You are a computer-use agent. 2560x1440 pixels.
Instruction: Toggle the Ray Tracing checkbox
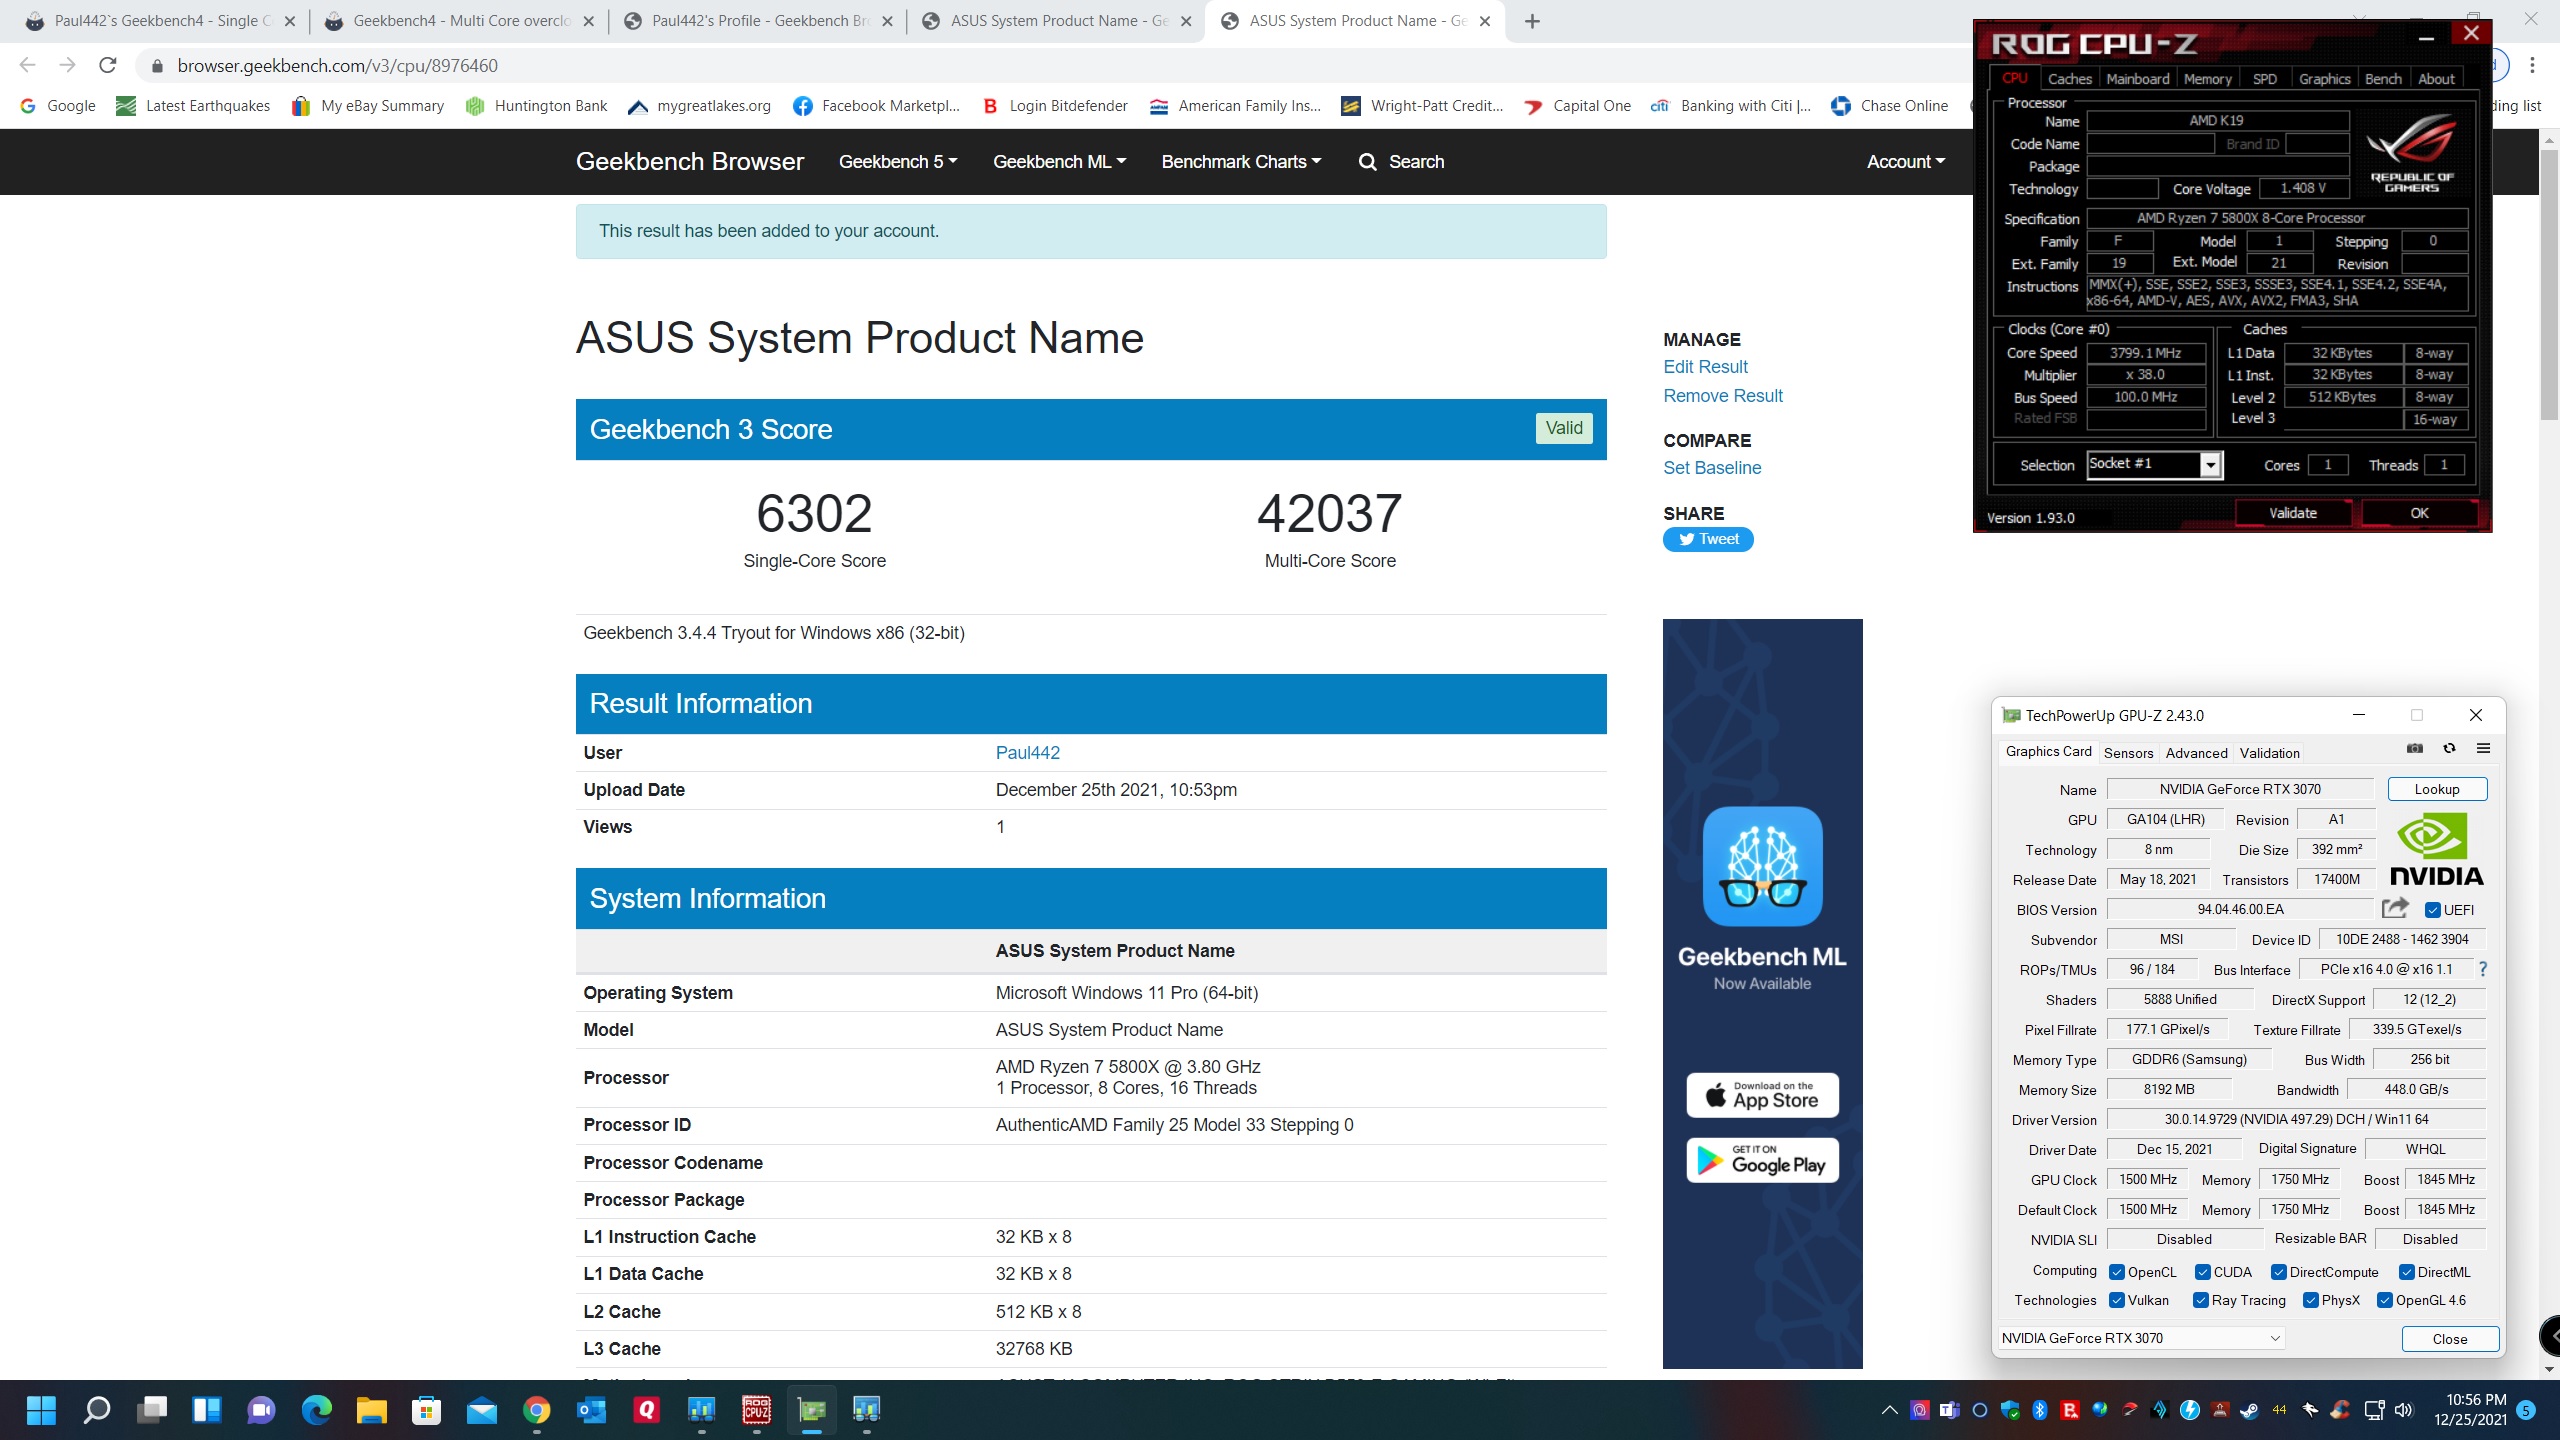tap(2201, 1300)
